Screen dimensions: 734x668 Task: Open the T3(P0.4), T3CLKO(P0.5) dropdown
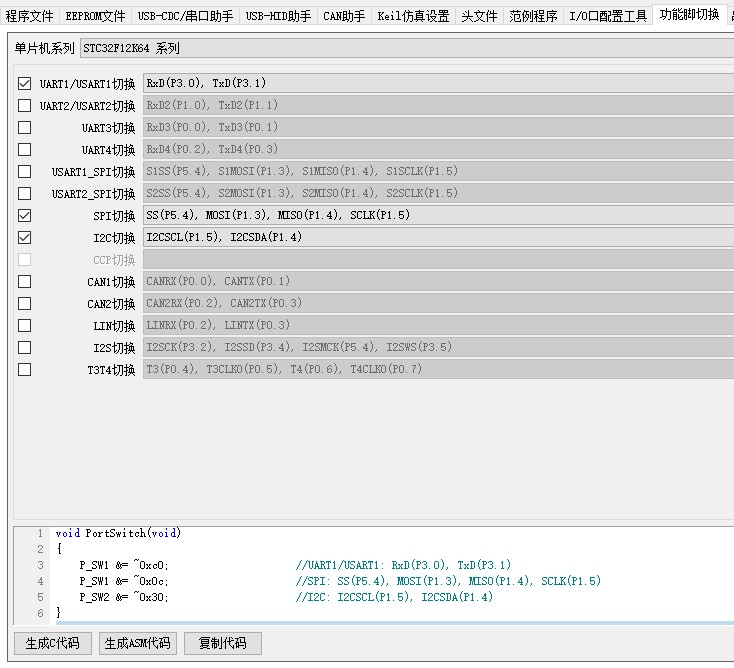click(x=438, y=369)
